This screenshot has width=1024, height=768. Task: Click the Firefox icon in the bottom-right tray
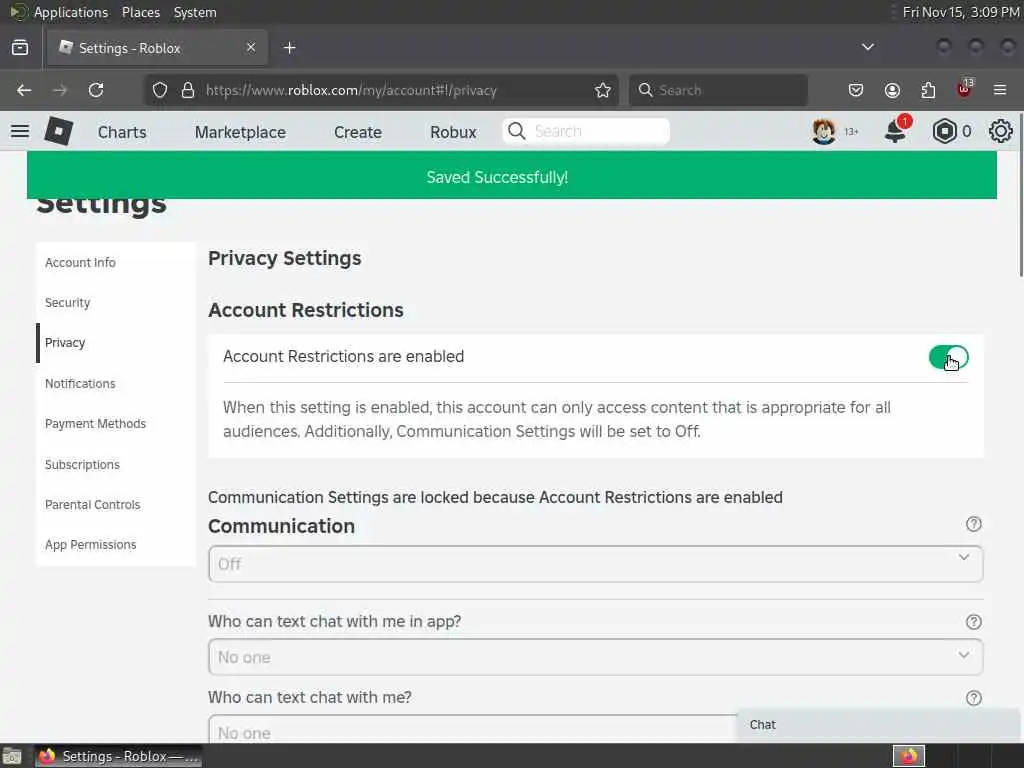point(908,756)
